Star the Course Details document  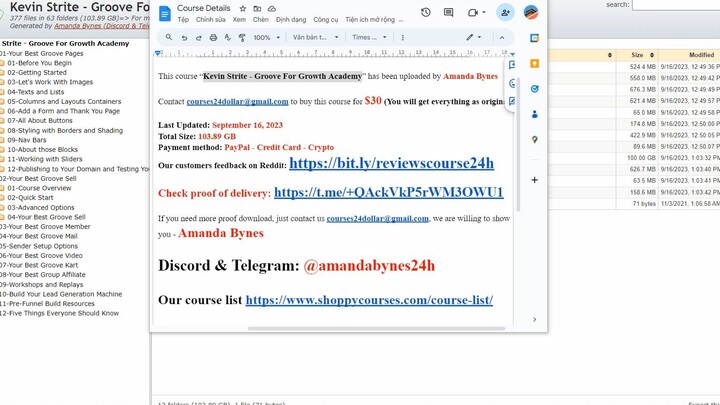(242, 8)
